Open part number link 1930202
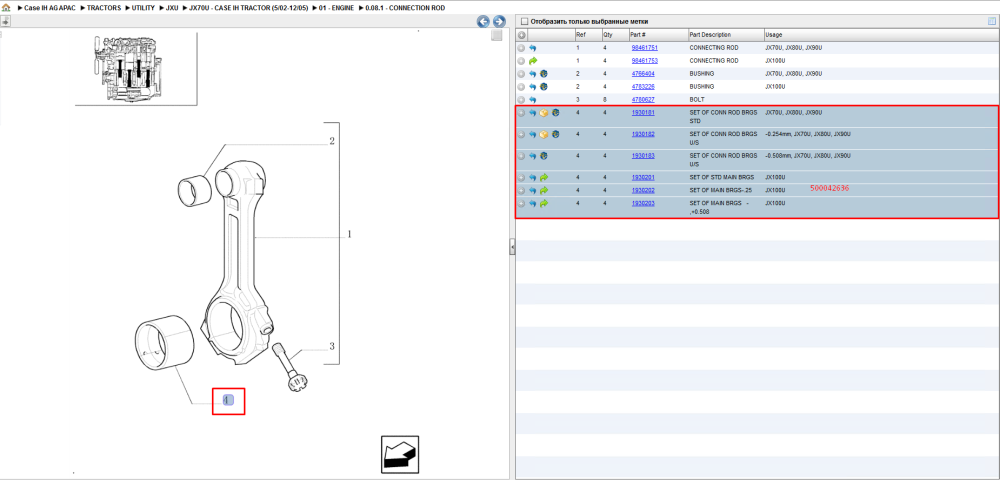The width and height of the screenshot is (1000, 480). point(643,191)
